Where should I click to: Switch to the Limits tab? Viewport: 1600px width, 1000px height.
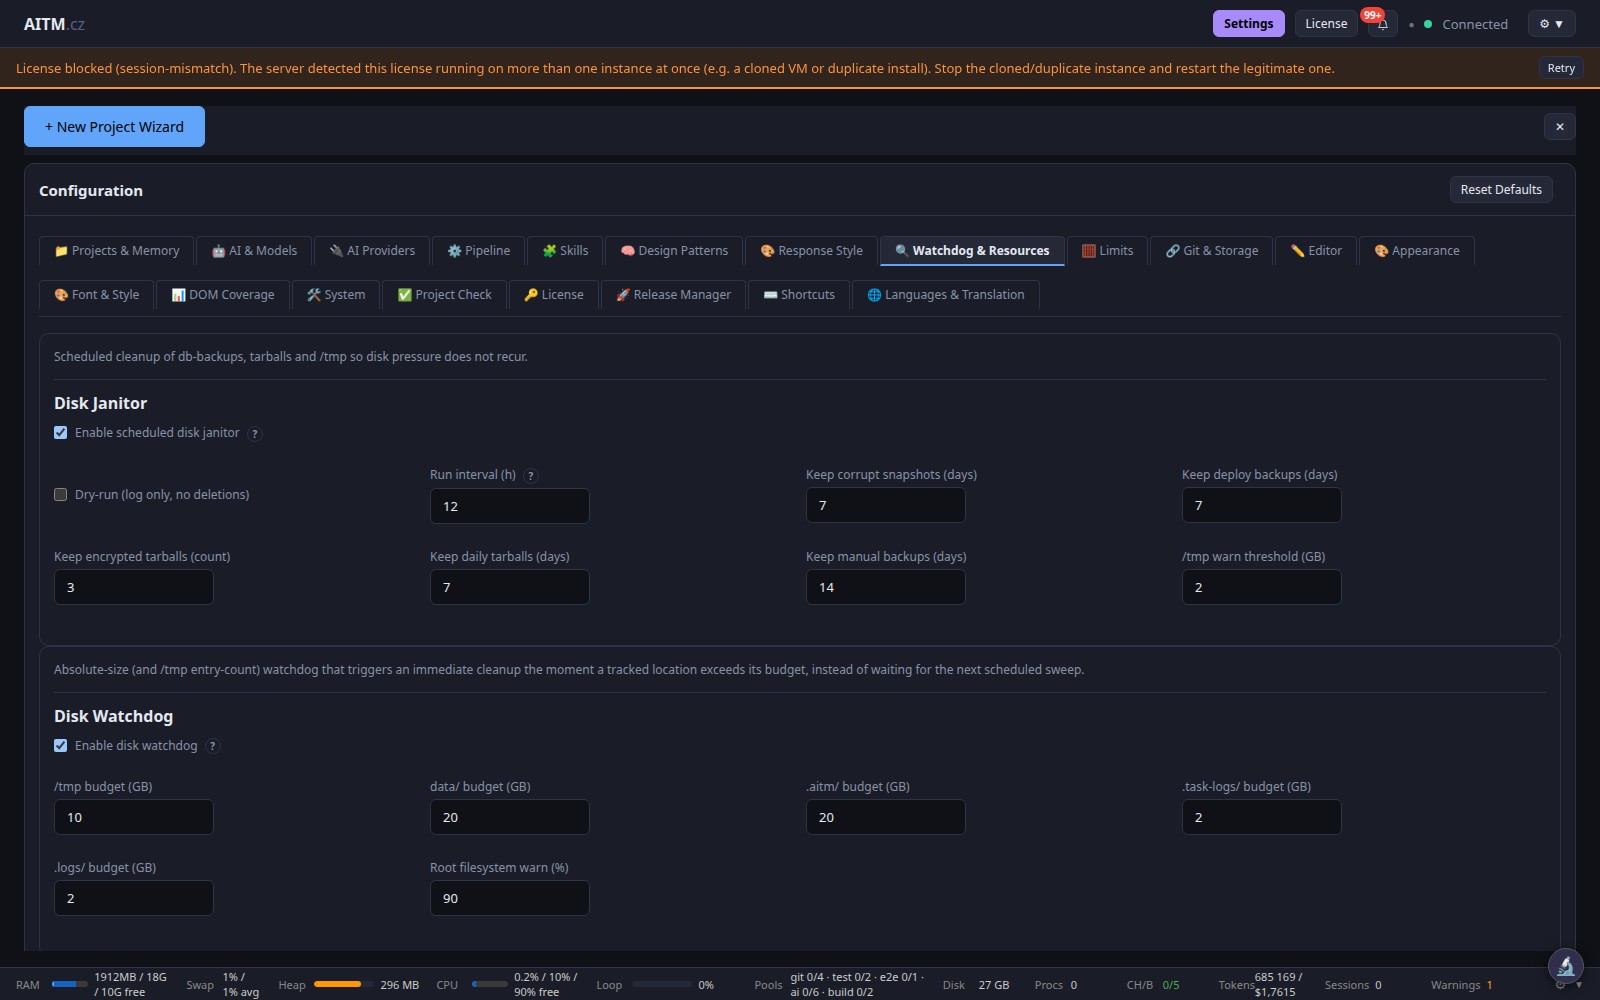point(1107,251)
